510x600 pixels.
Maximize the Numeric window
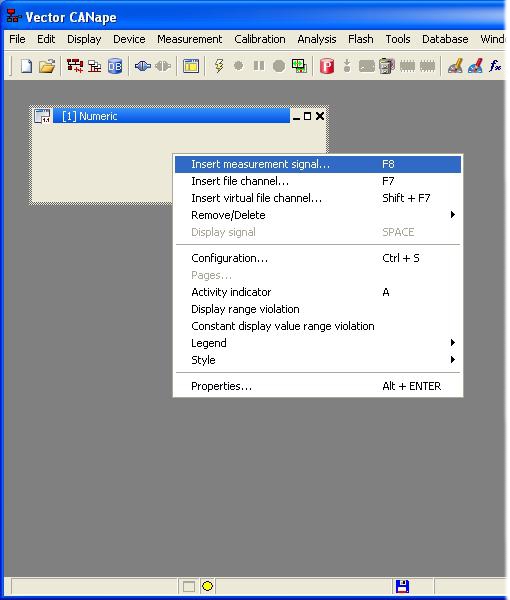pyautogui.click(x=307, y=116)
